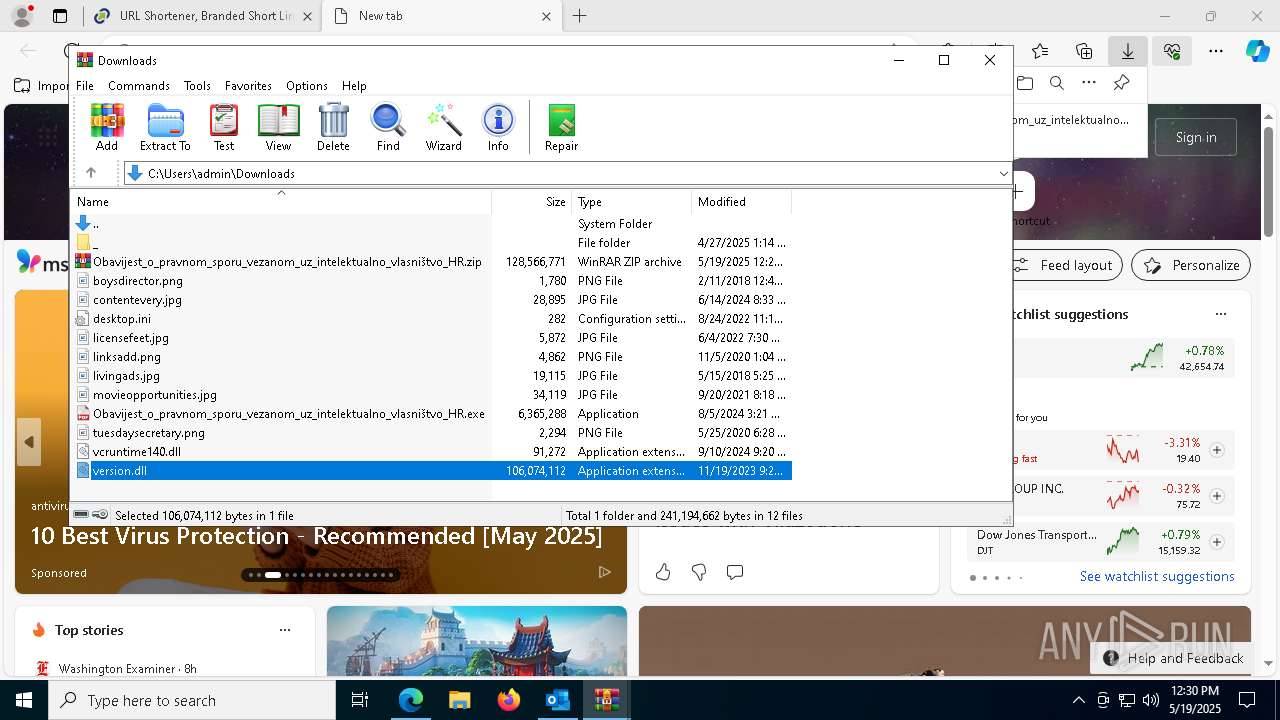The image size is (1280, 720).
Task: Open the Tools menu
Action: 197,86
